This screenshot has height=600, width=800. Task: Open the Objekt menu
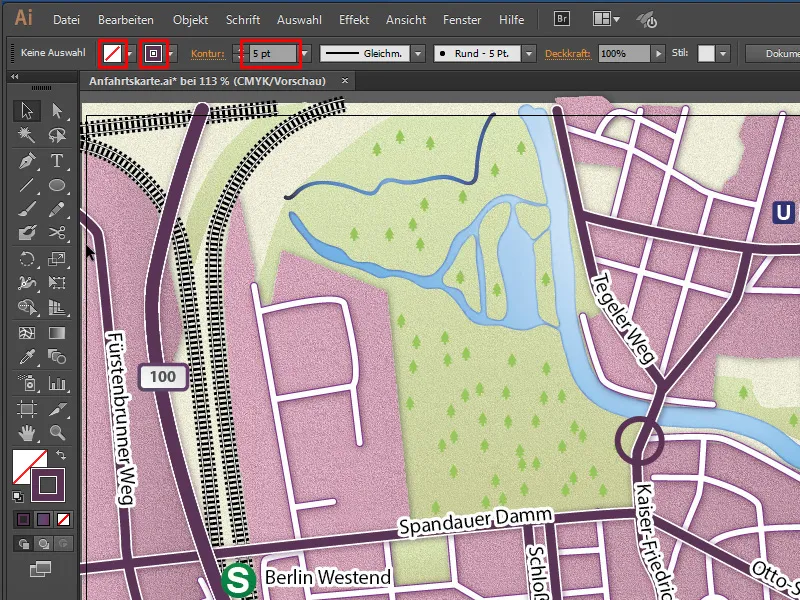click(190, 20)
